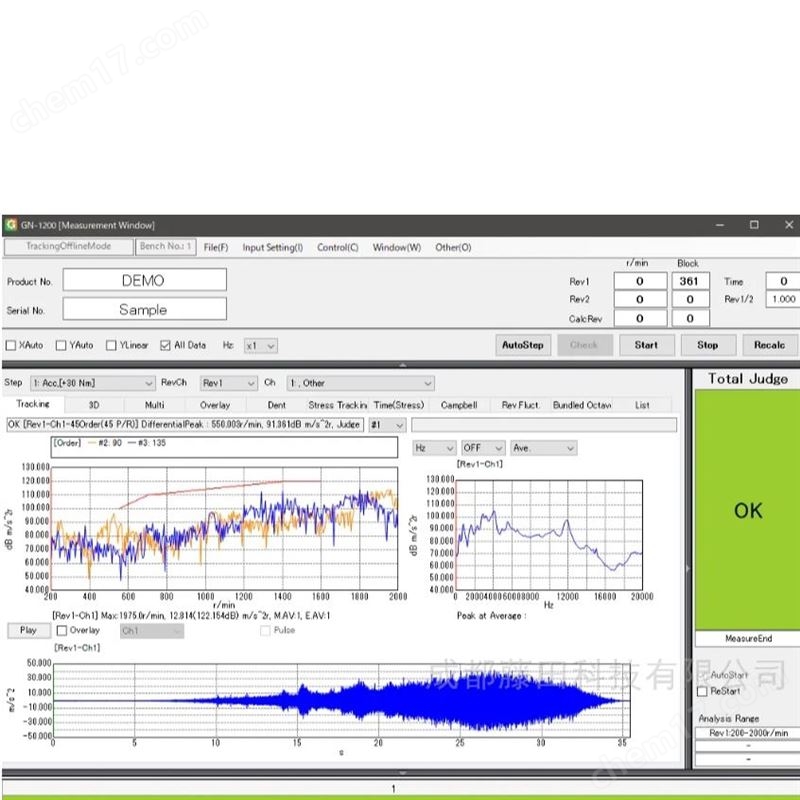800x800 pixels.
Task: Switch to the Multi tab
Action: [x=155, y=405]
